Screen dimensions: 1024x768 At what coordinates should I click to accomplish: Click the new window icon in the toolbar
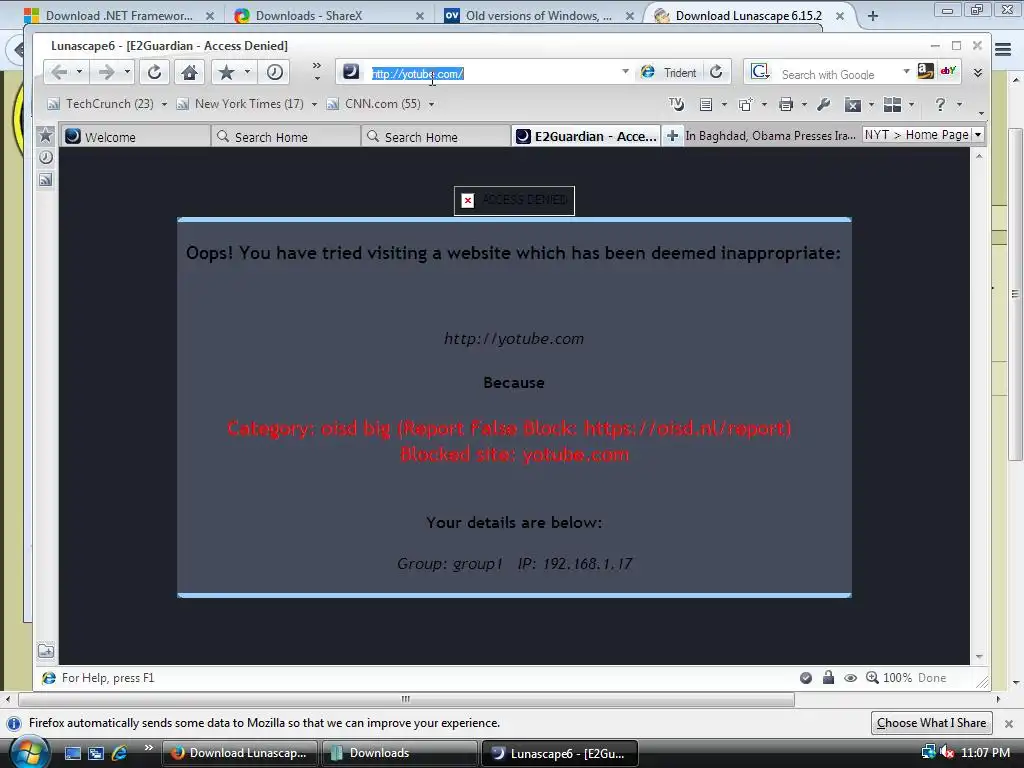pyautogui.click(x=745, y=104)
